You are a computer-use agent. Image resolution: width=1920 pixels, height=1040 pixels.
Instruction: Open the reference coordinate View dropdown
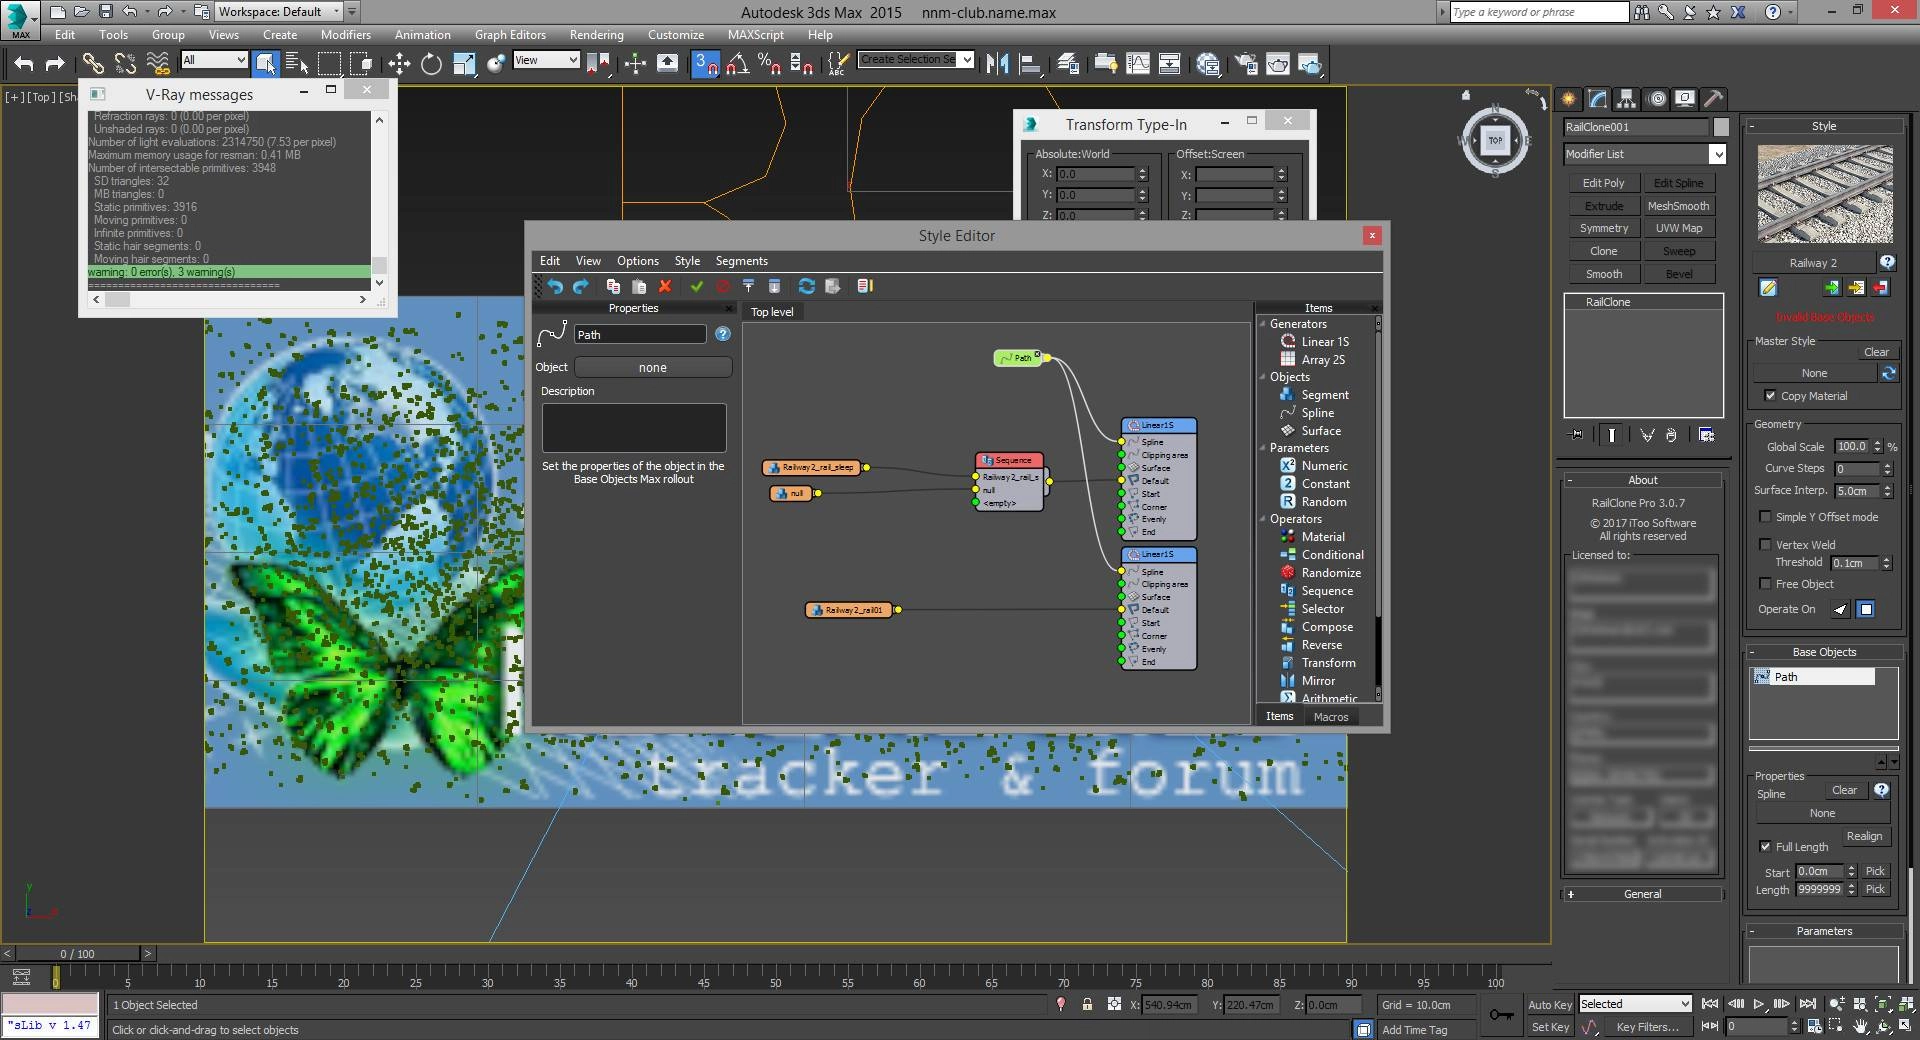click(546, 60)
